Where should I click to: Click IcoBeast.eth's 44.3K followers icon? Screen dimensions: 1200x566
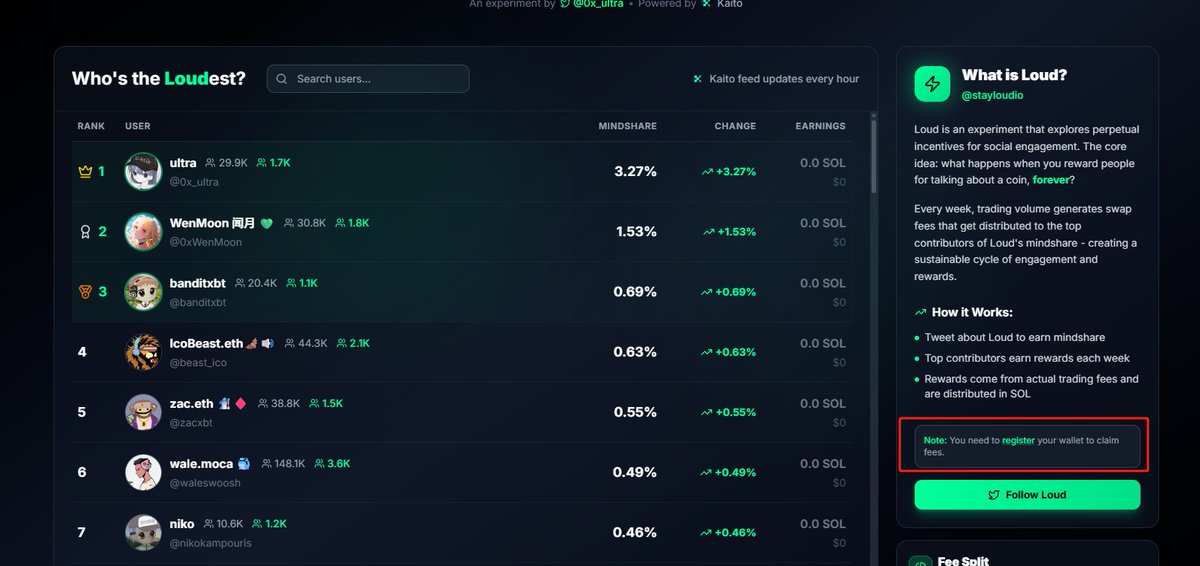tap(290, 343)
